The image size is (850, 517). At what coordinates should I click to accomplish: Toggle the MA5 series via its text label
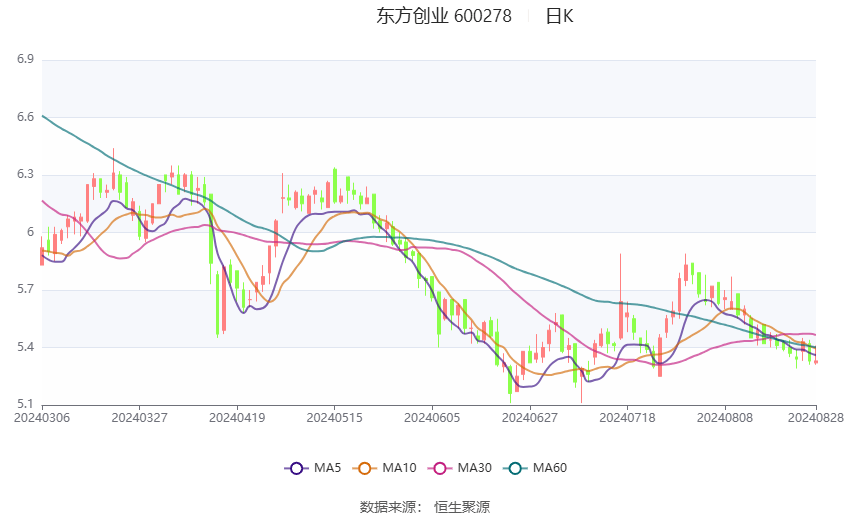327,467
